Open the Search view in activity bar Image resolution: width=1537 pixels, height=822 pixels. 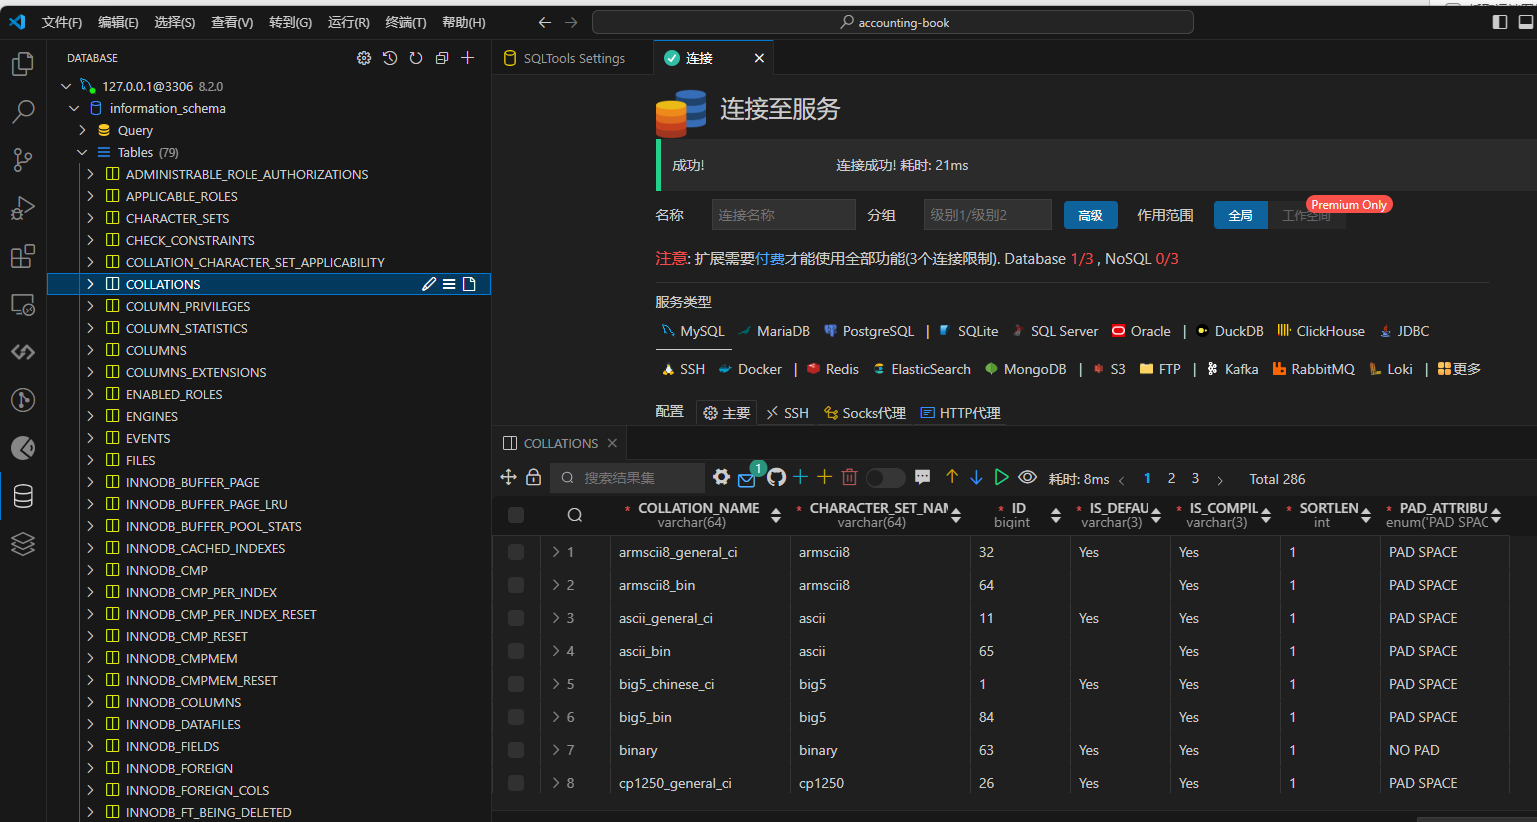pyautogui.click(x=22, y=112)
